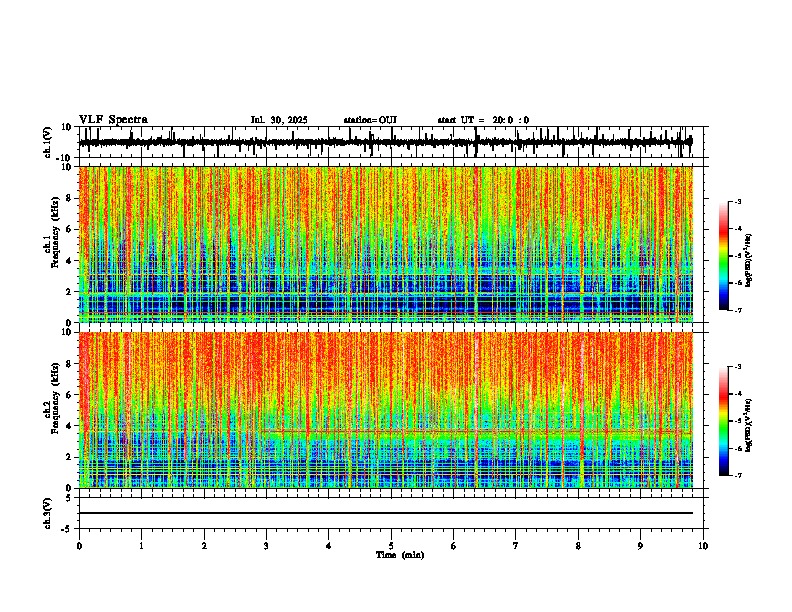Viewport: 792px width, 612px height.
Task: Click time axis tick label '9'
Action: pos(640,546)
